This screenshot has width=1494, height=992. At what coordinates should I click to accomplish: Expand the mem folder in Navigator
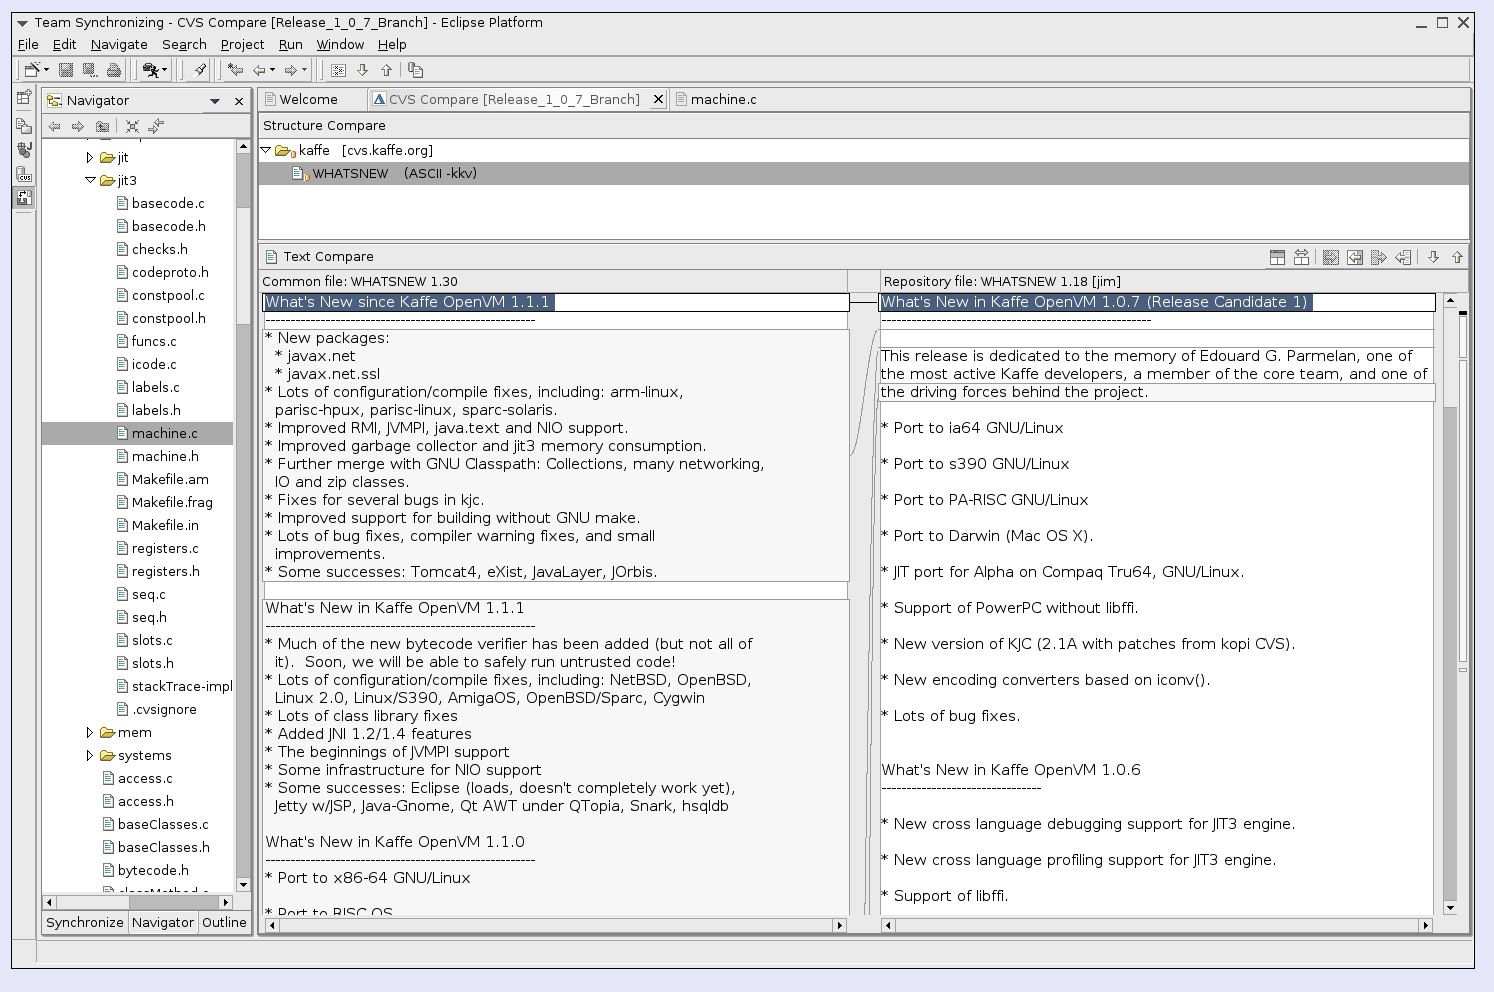90,732
